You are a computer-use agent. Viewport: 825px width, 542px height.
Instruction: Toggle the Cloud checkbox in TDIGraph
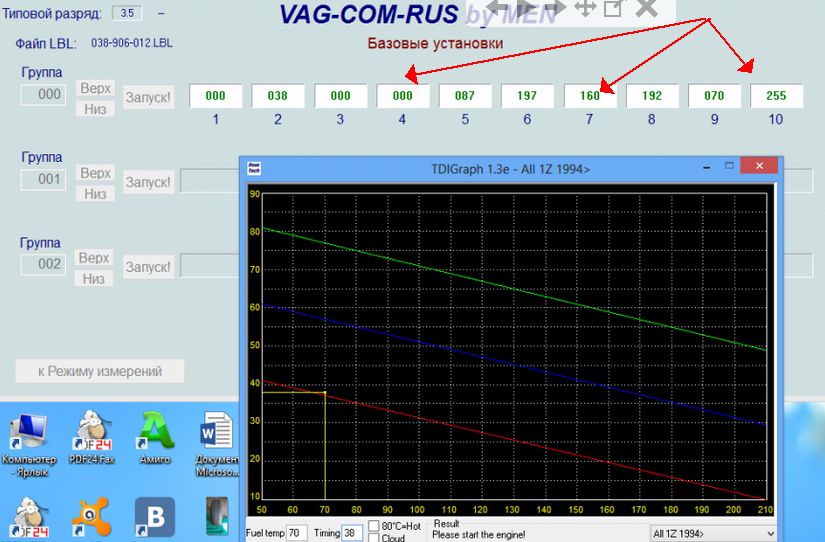[x=374, y=537]
